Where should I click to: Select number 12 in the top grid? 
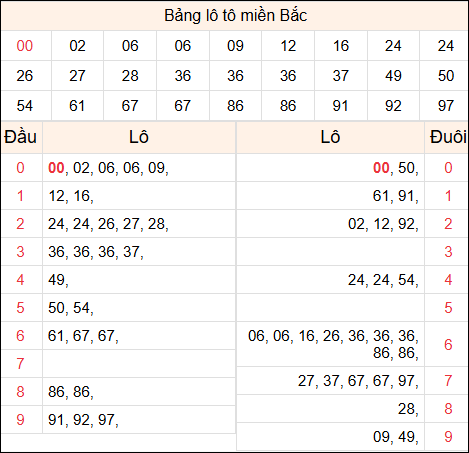point(288,46)
